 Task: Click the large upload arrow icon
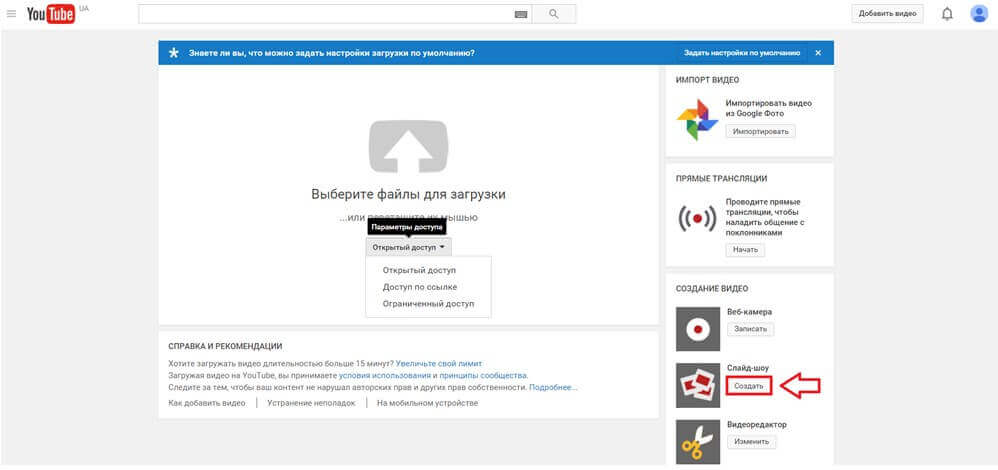click(408, 146)
